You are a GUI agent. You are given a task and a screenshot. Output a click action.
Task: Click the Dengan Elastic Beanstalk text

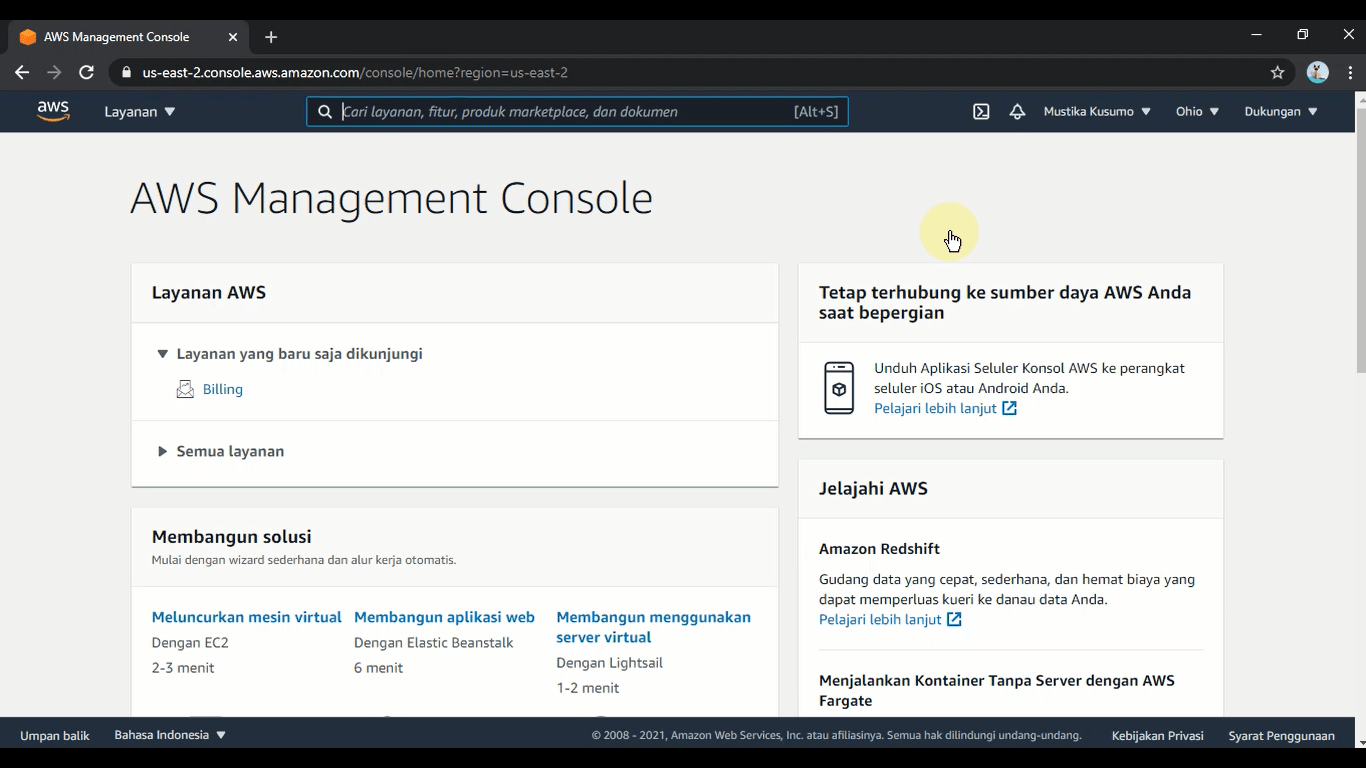pos(433,642)
